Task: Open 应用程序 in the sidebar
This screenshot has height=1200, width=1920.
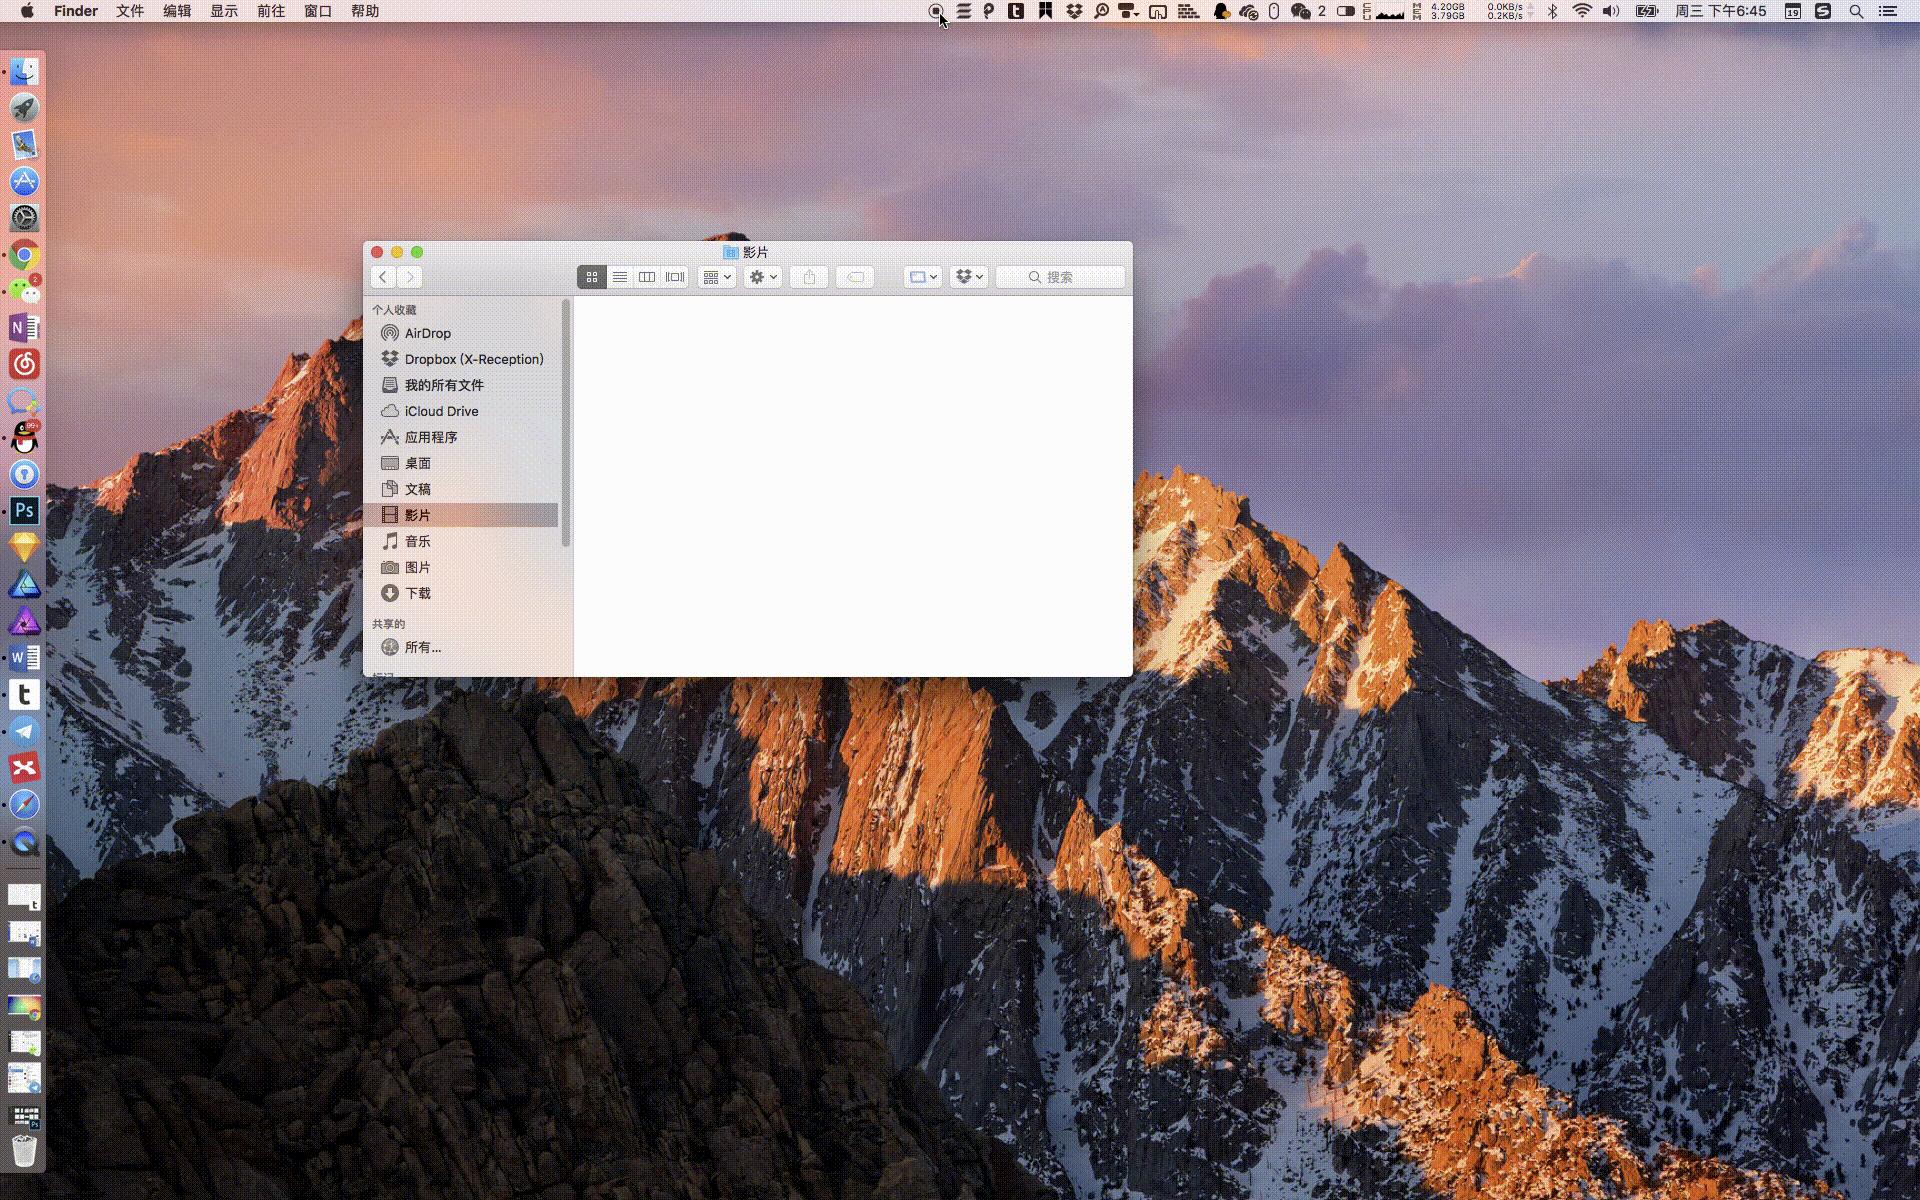Action: (430, 437)
